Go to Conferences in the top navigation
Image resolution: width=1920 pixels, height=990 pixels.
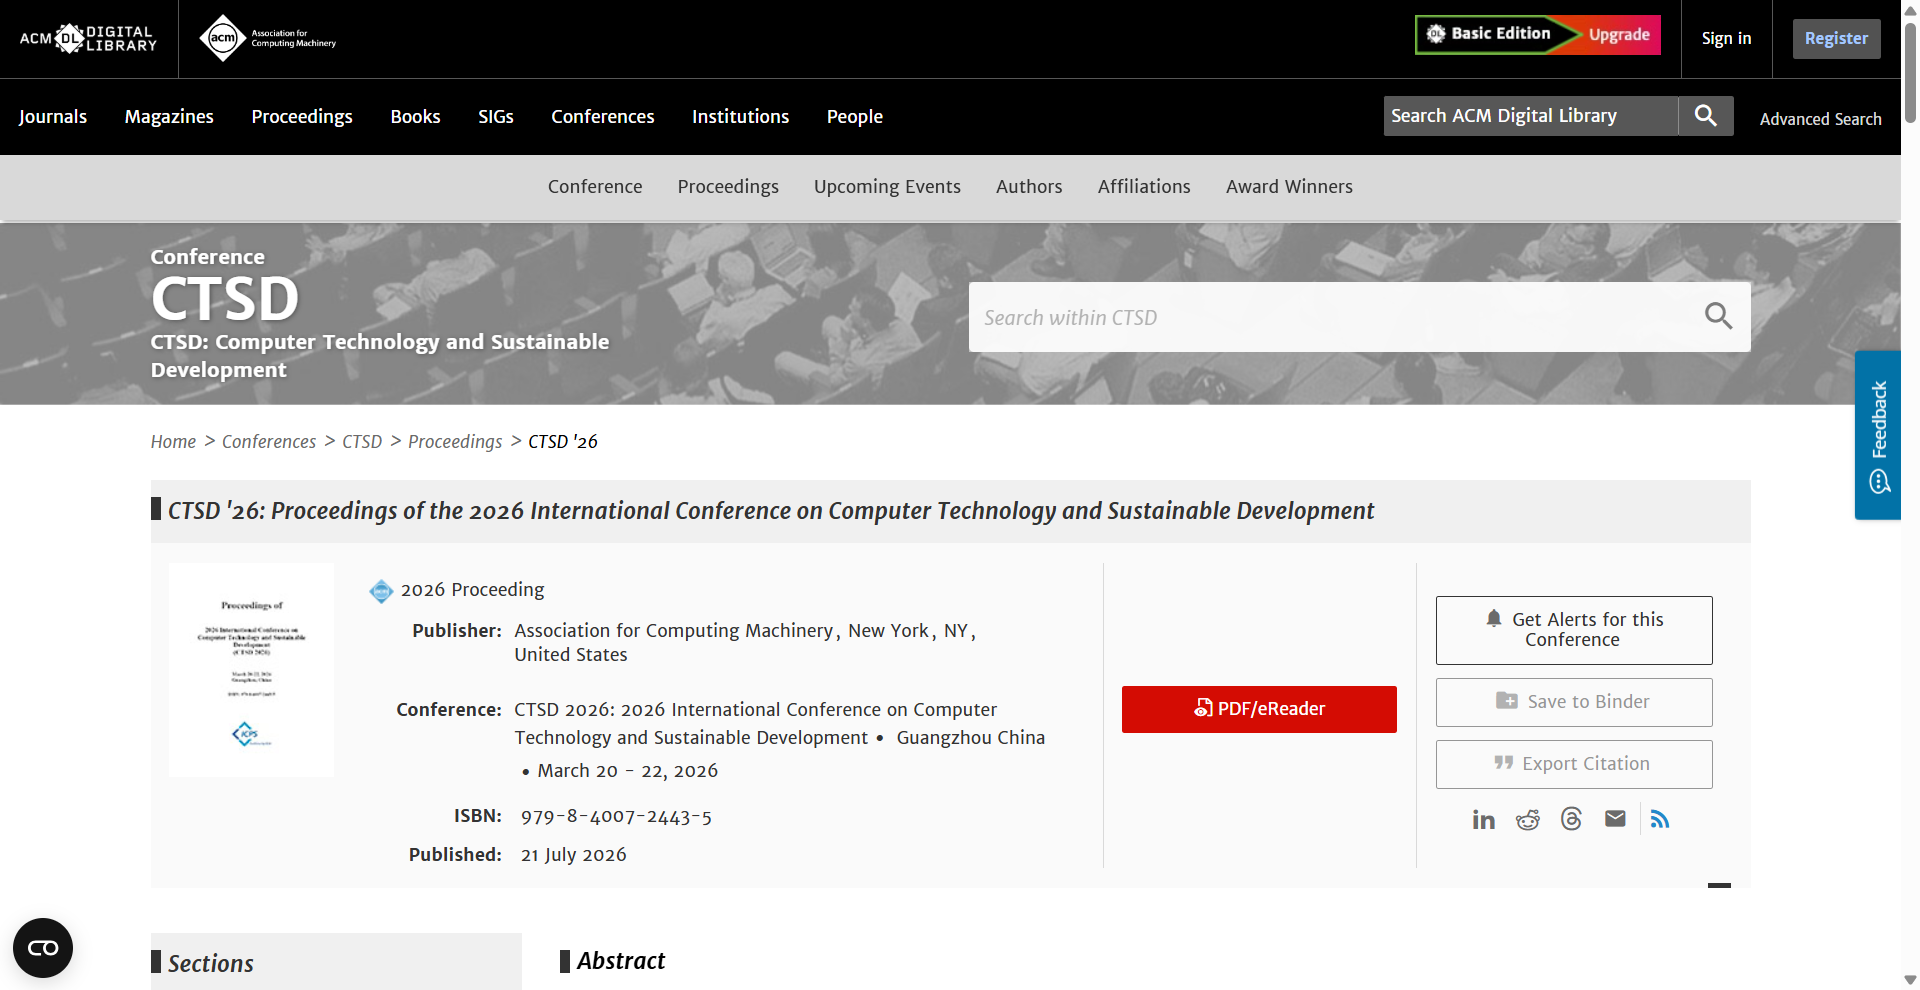pos(603,117)
